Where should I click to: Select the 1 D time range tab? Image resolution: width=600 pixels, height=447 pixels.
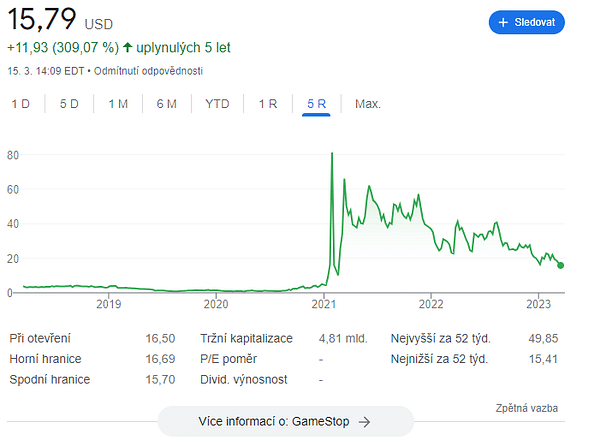(x=21, y=104)
